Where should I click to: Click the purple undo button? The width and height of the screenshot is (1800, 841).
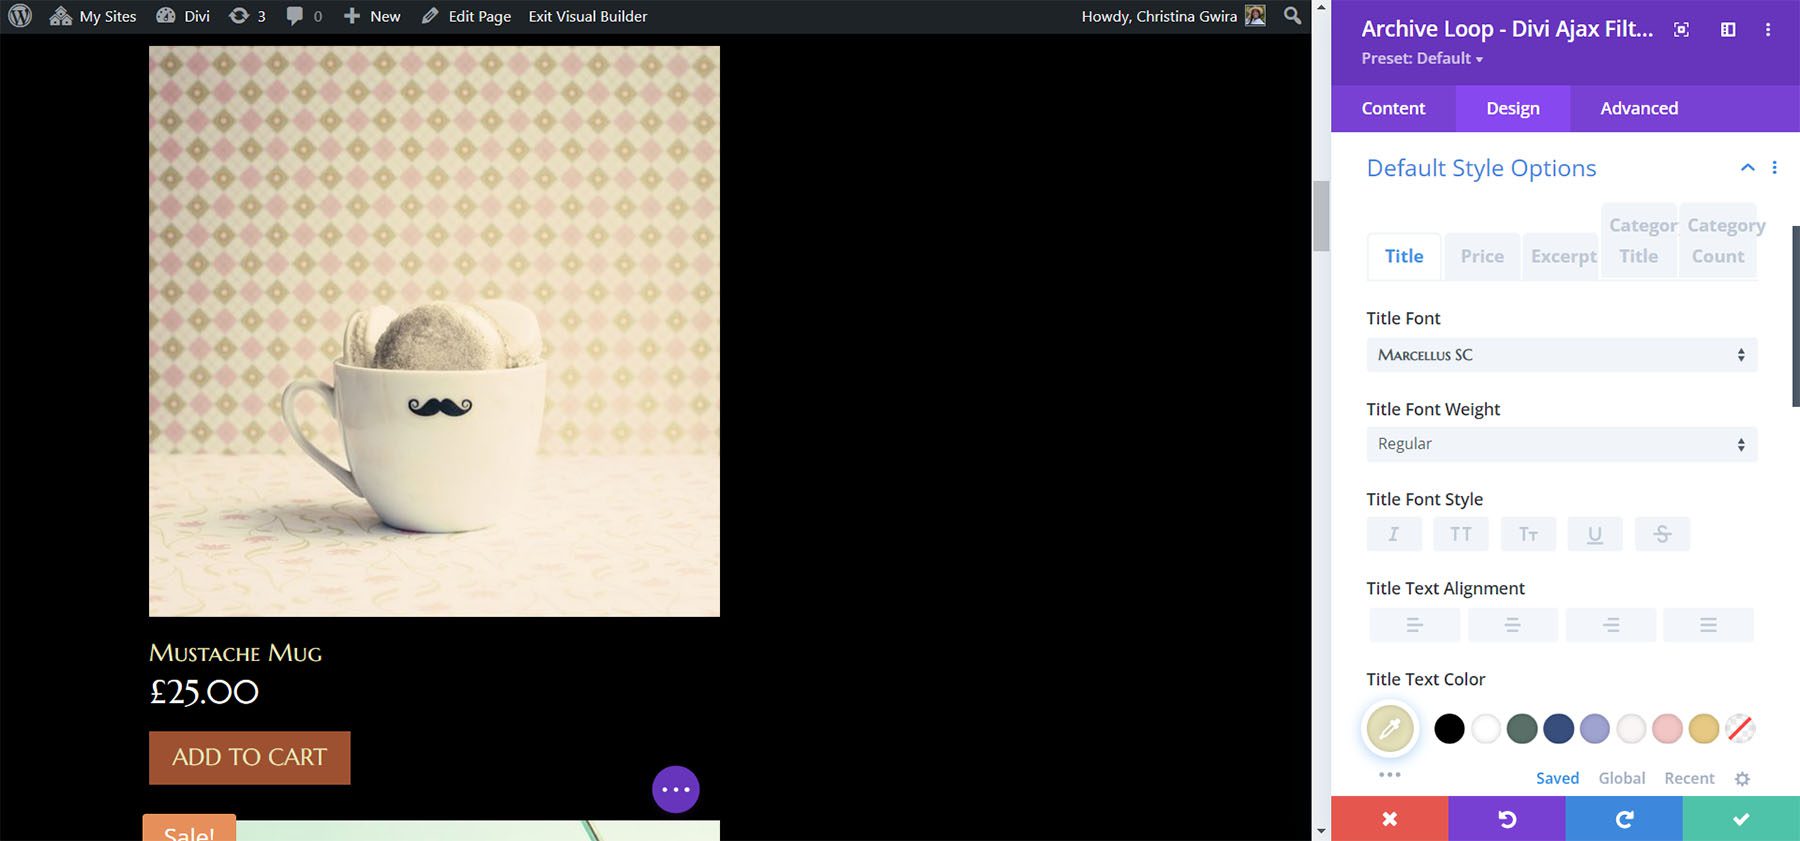1507,819
